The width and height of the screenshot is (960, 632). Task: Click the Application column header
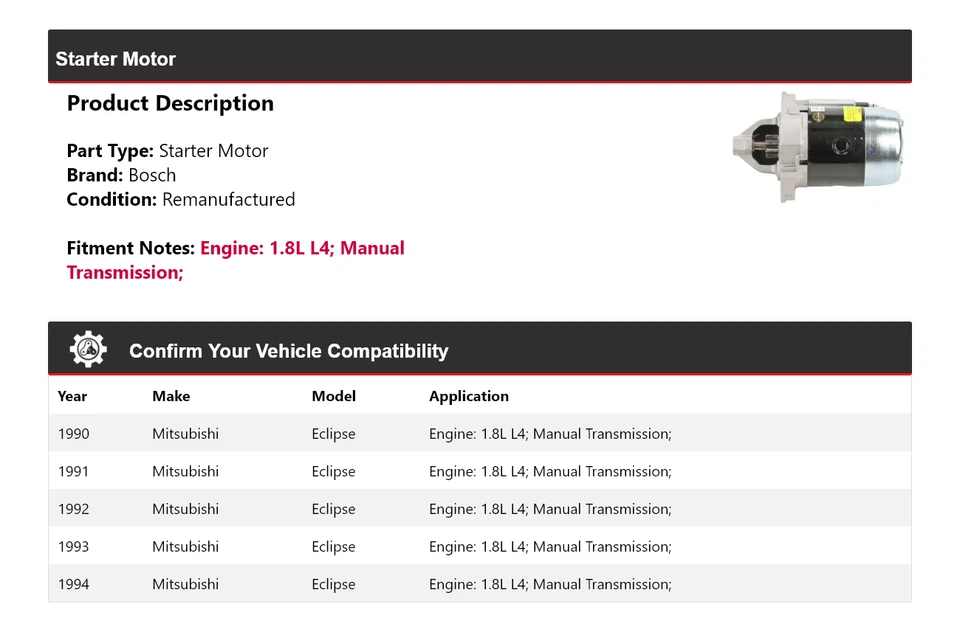[468, 396]
